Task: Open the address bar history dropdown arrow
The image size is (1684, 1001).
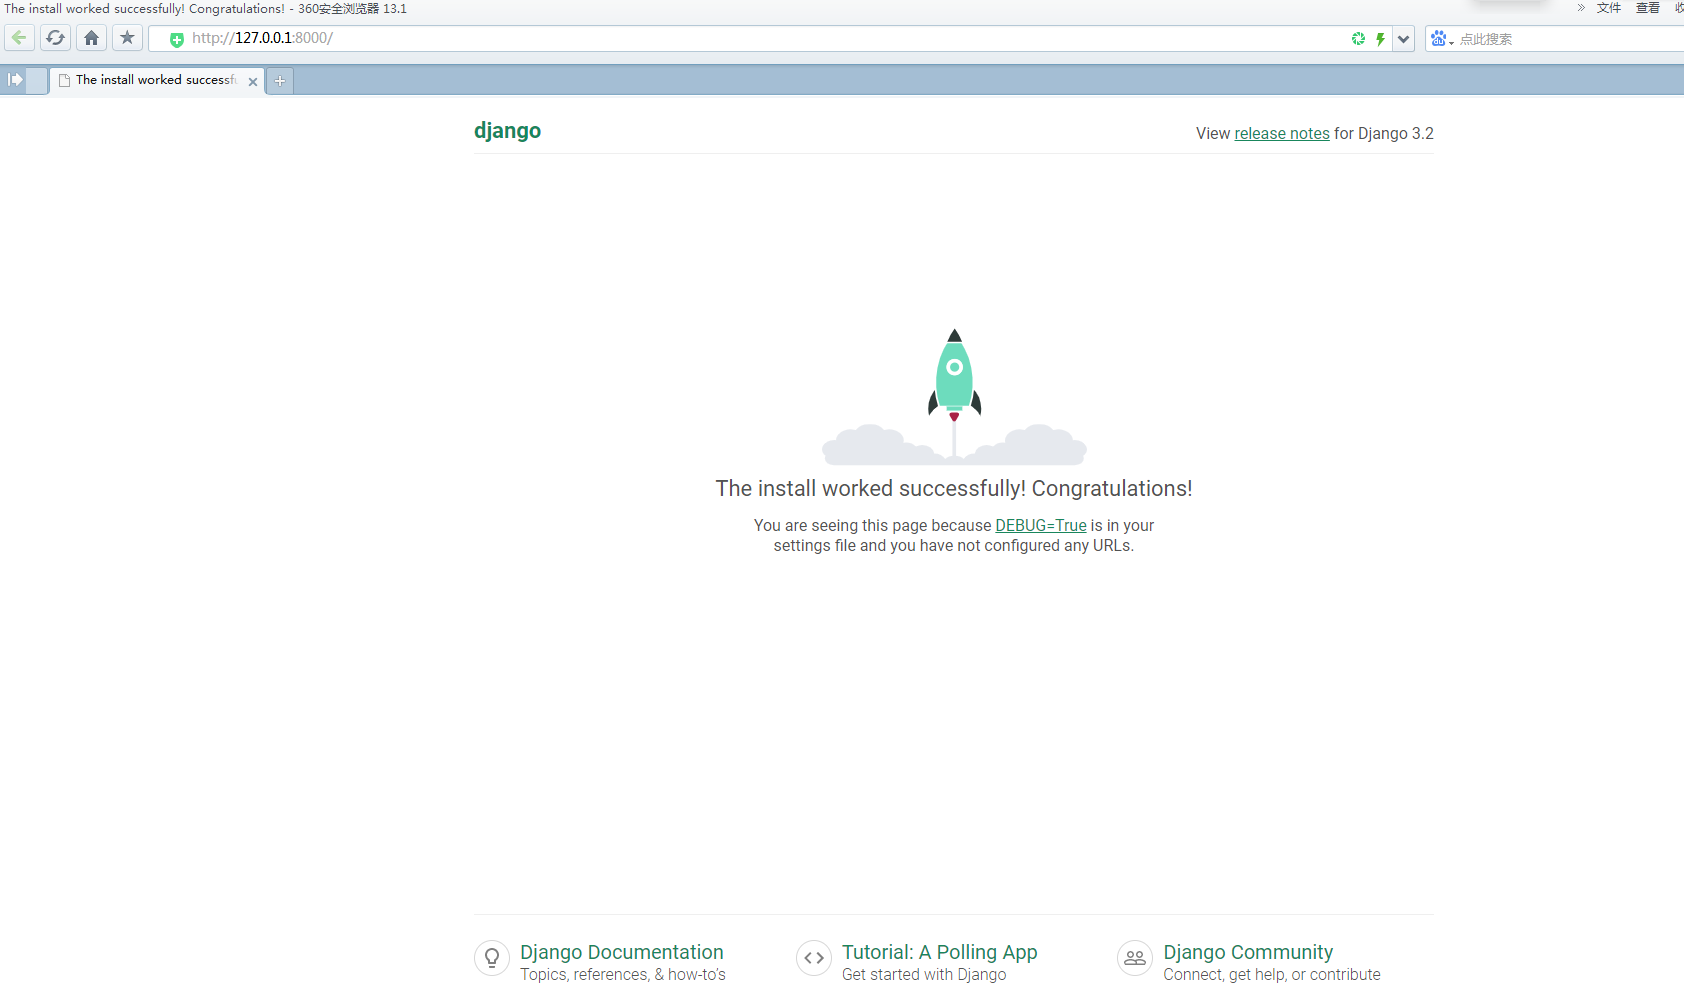Action: click(x=1404, y=39)
